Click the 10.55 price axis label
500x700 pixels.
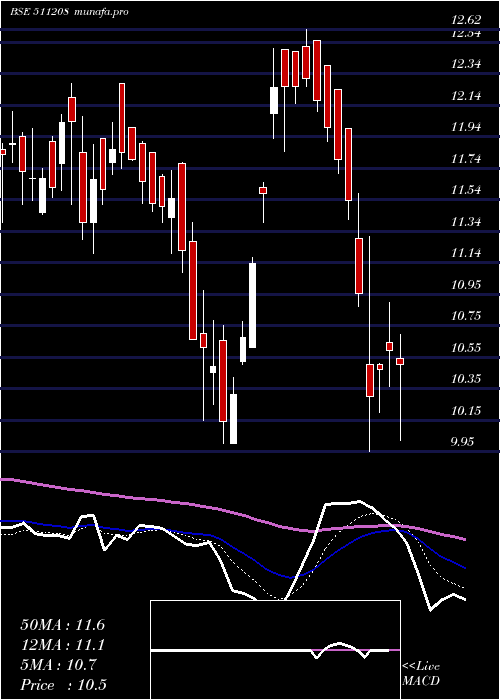coord(466,347)
